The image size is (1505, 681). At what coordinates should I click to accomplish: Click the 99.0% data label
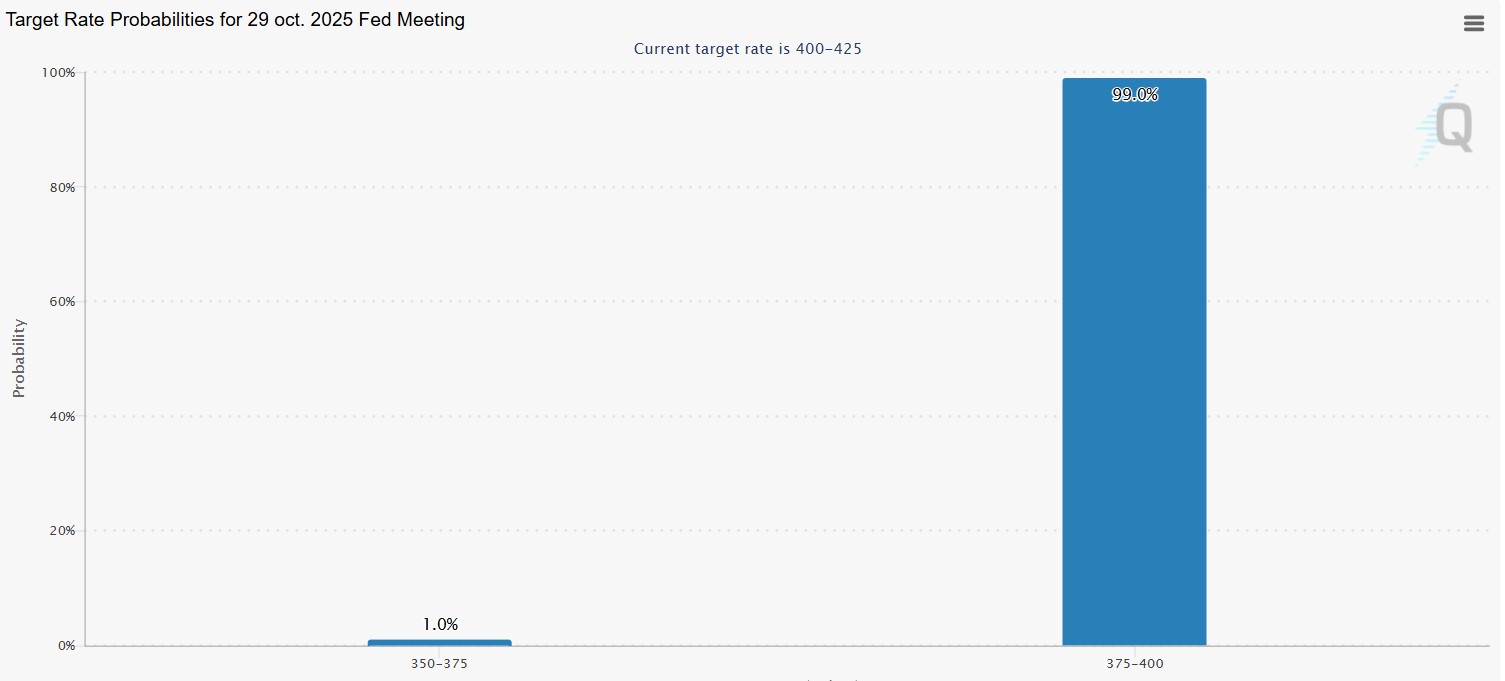click(1135, 95)
